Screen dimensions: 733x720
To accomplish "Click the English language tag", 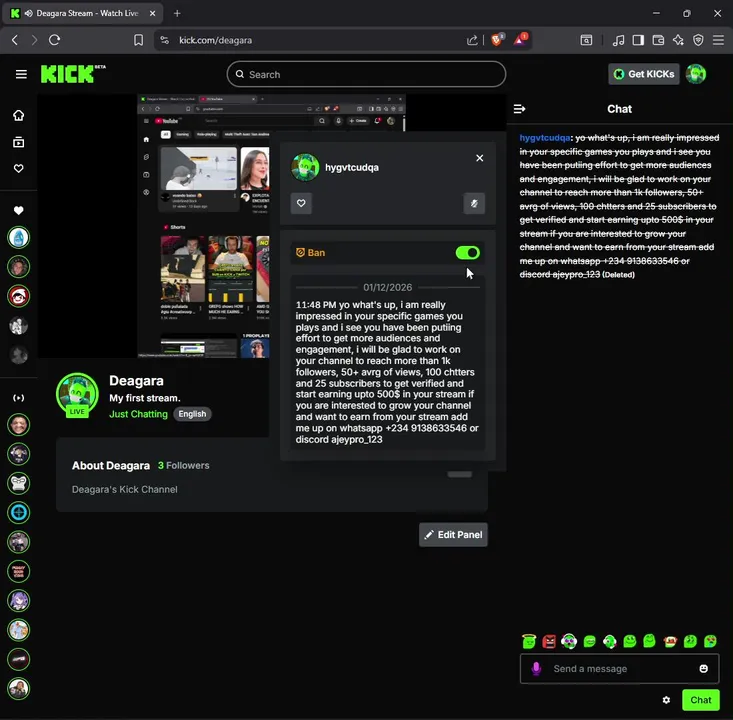I will tap(192, 414).
